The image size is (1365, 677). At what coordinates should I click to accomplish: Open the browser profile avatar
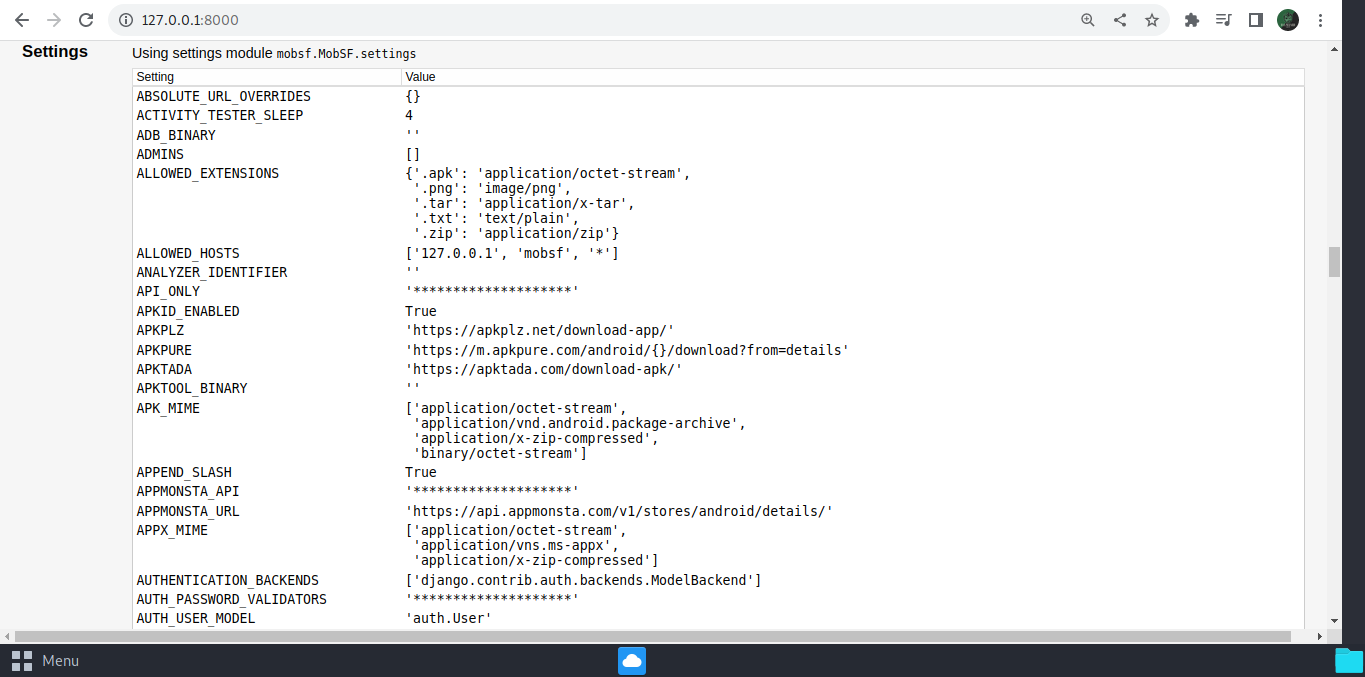pyautogui.click(x=1287, y=19)
